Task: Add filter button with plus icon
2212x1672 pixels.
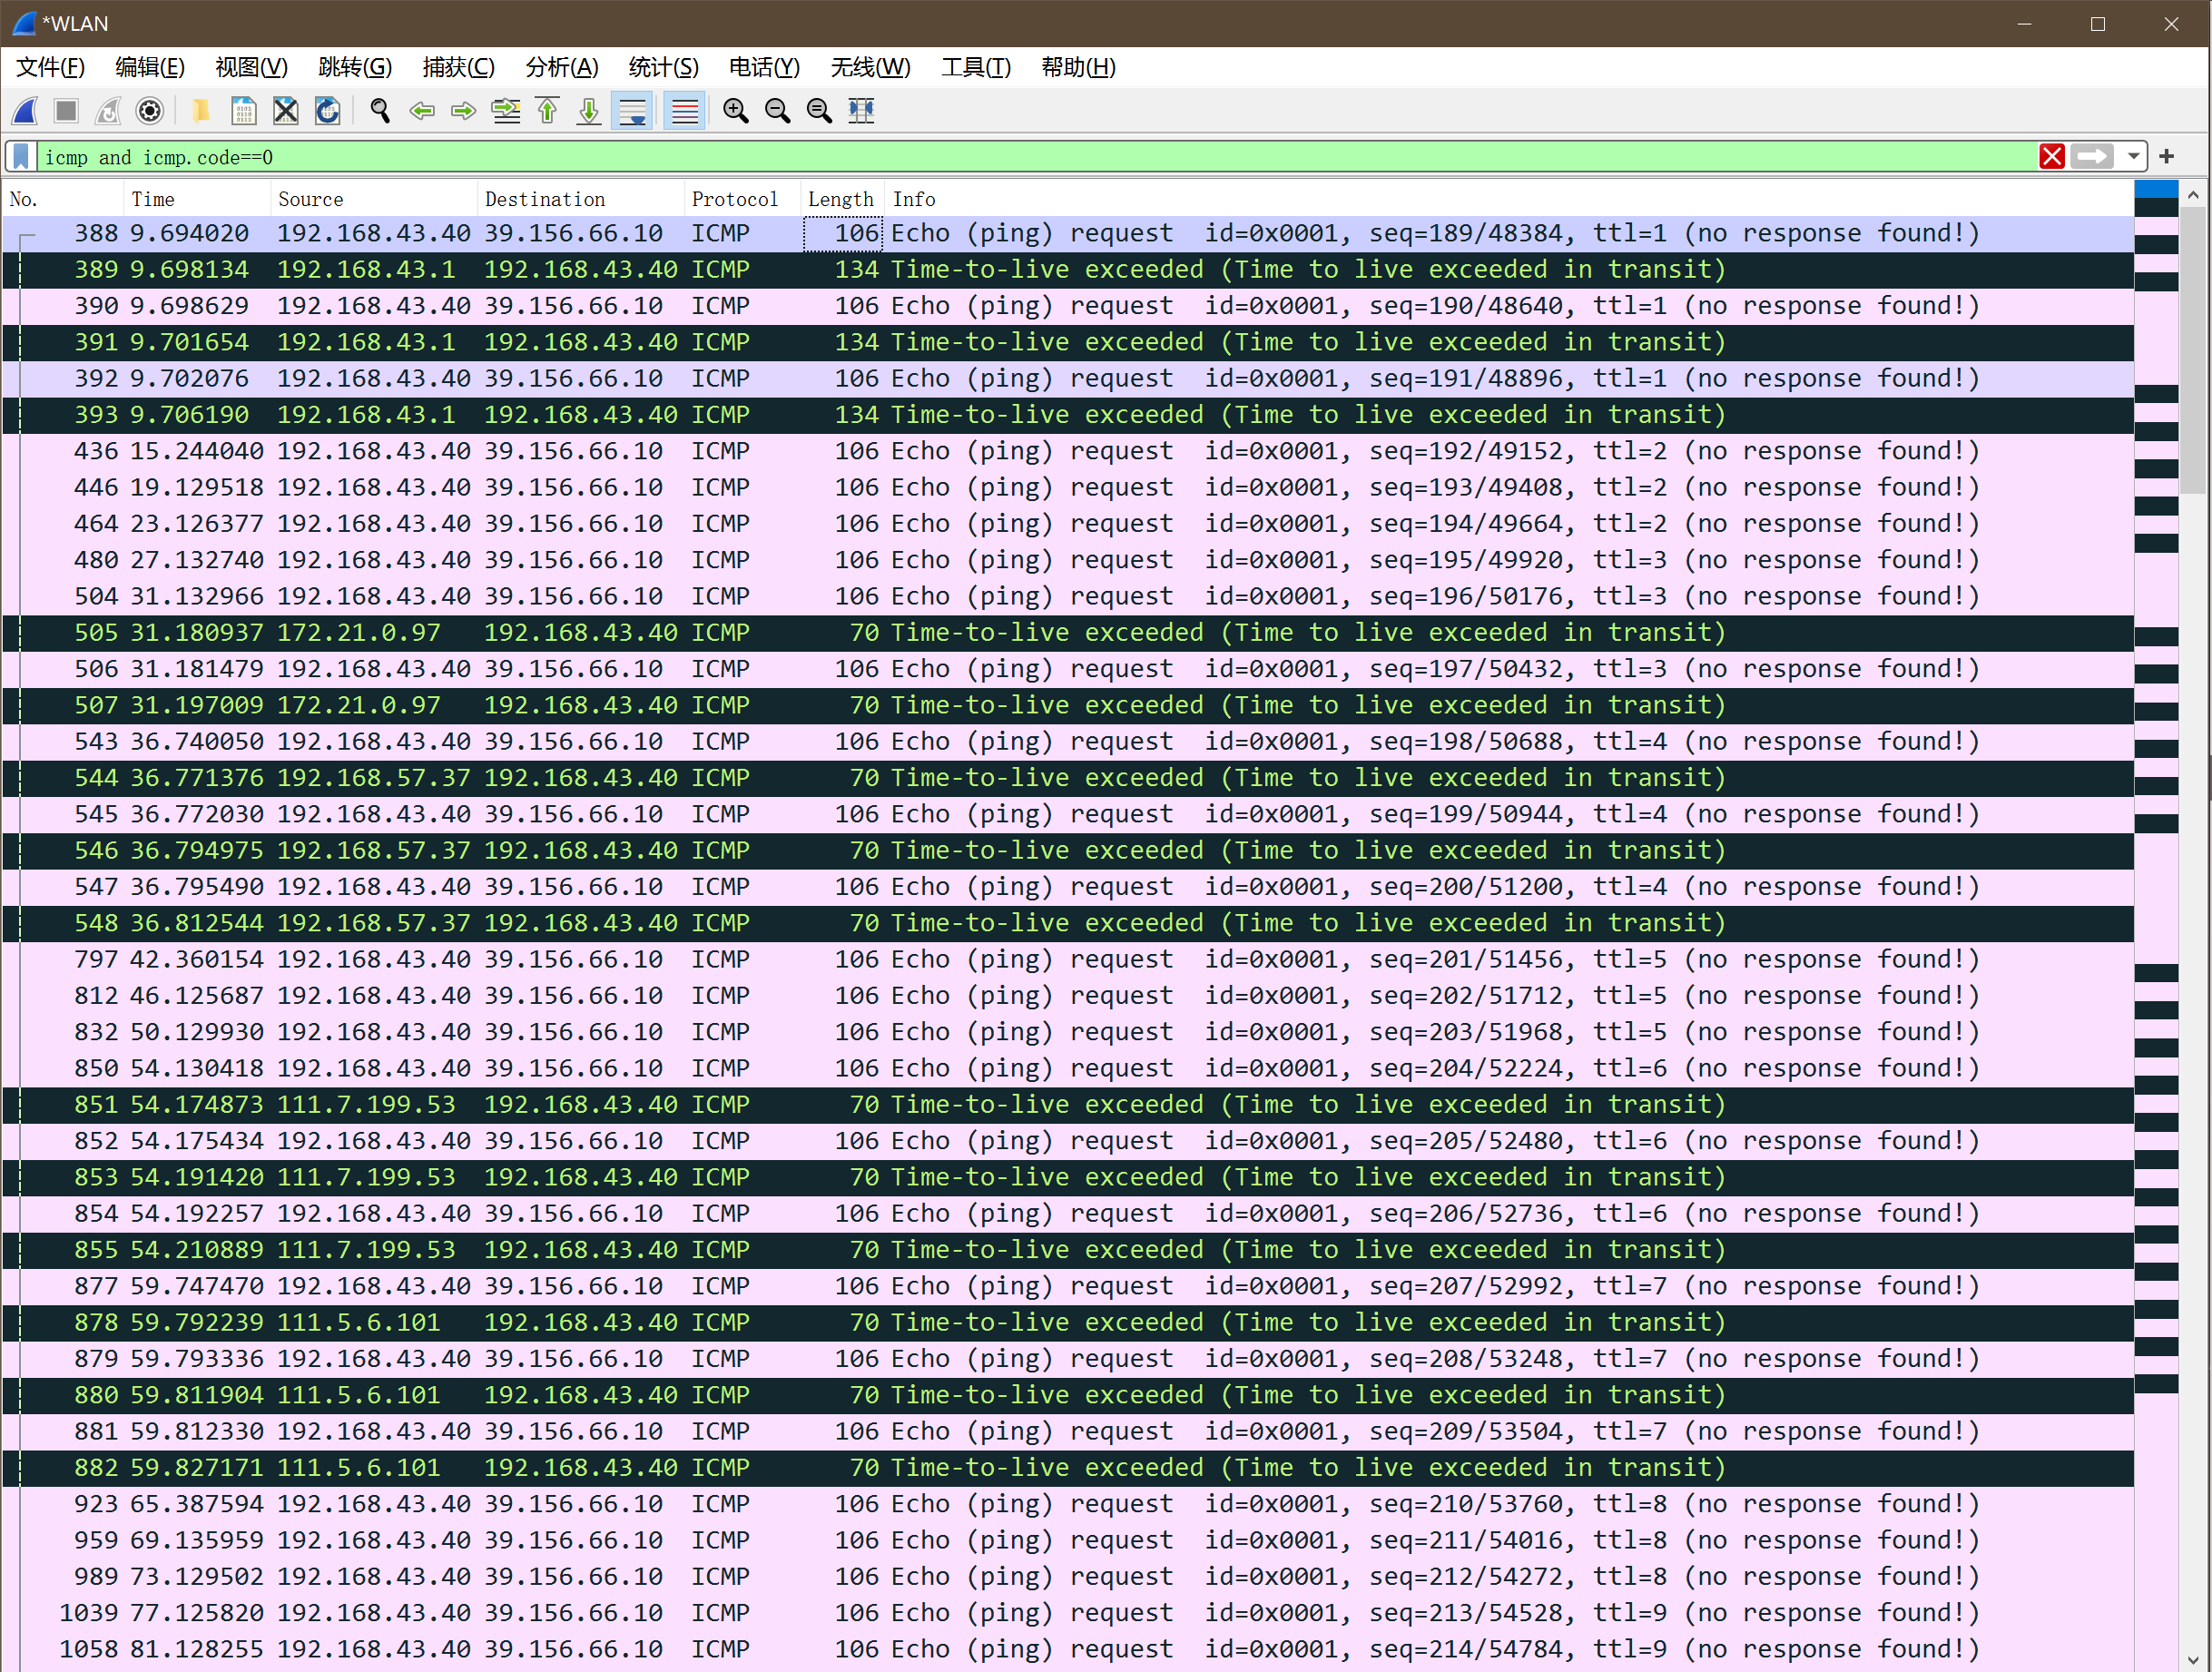Action: pos(2167,157)
